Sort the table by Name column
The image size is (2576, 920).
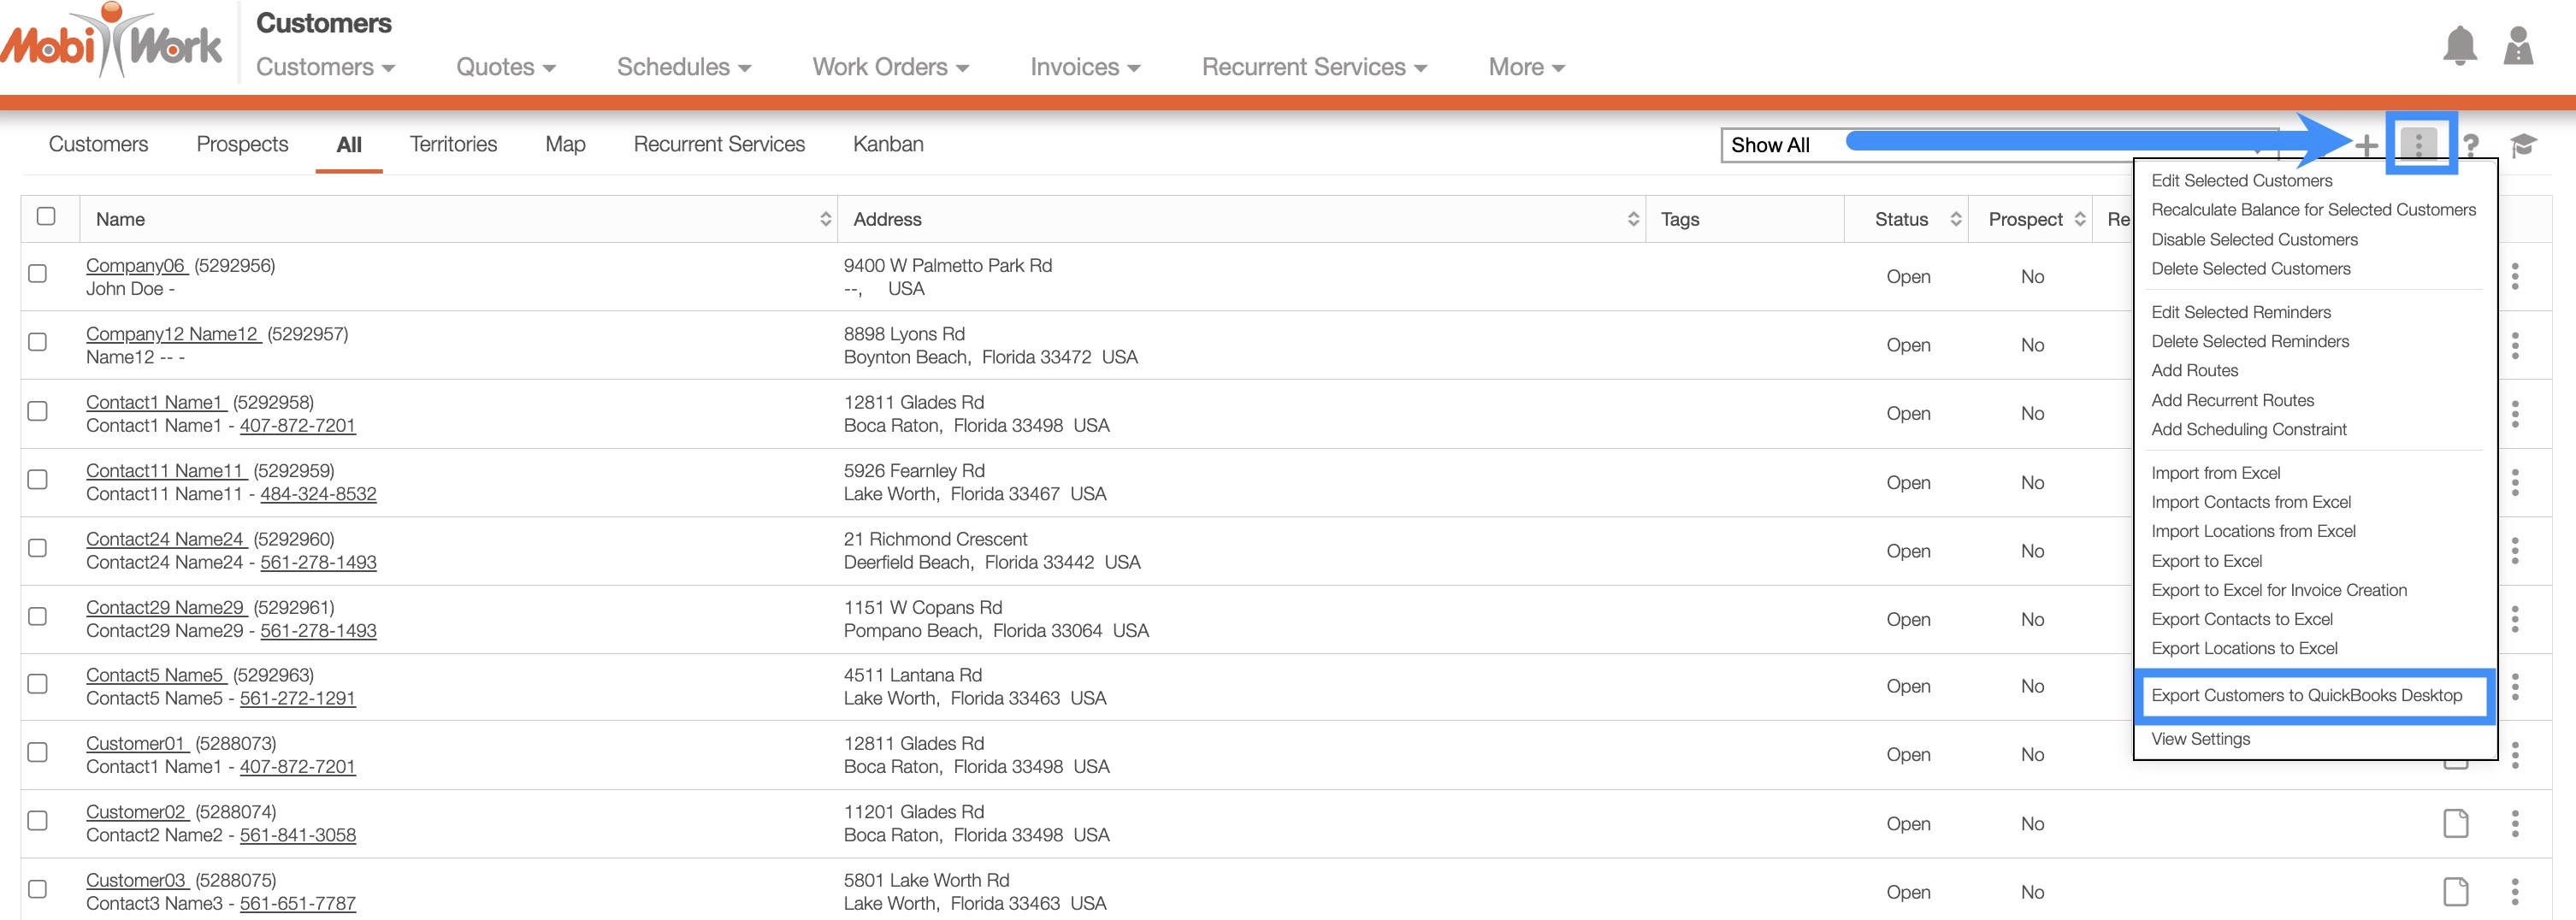825,219
